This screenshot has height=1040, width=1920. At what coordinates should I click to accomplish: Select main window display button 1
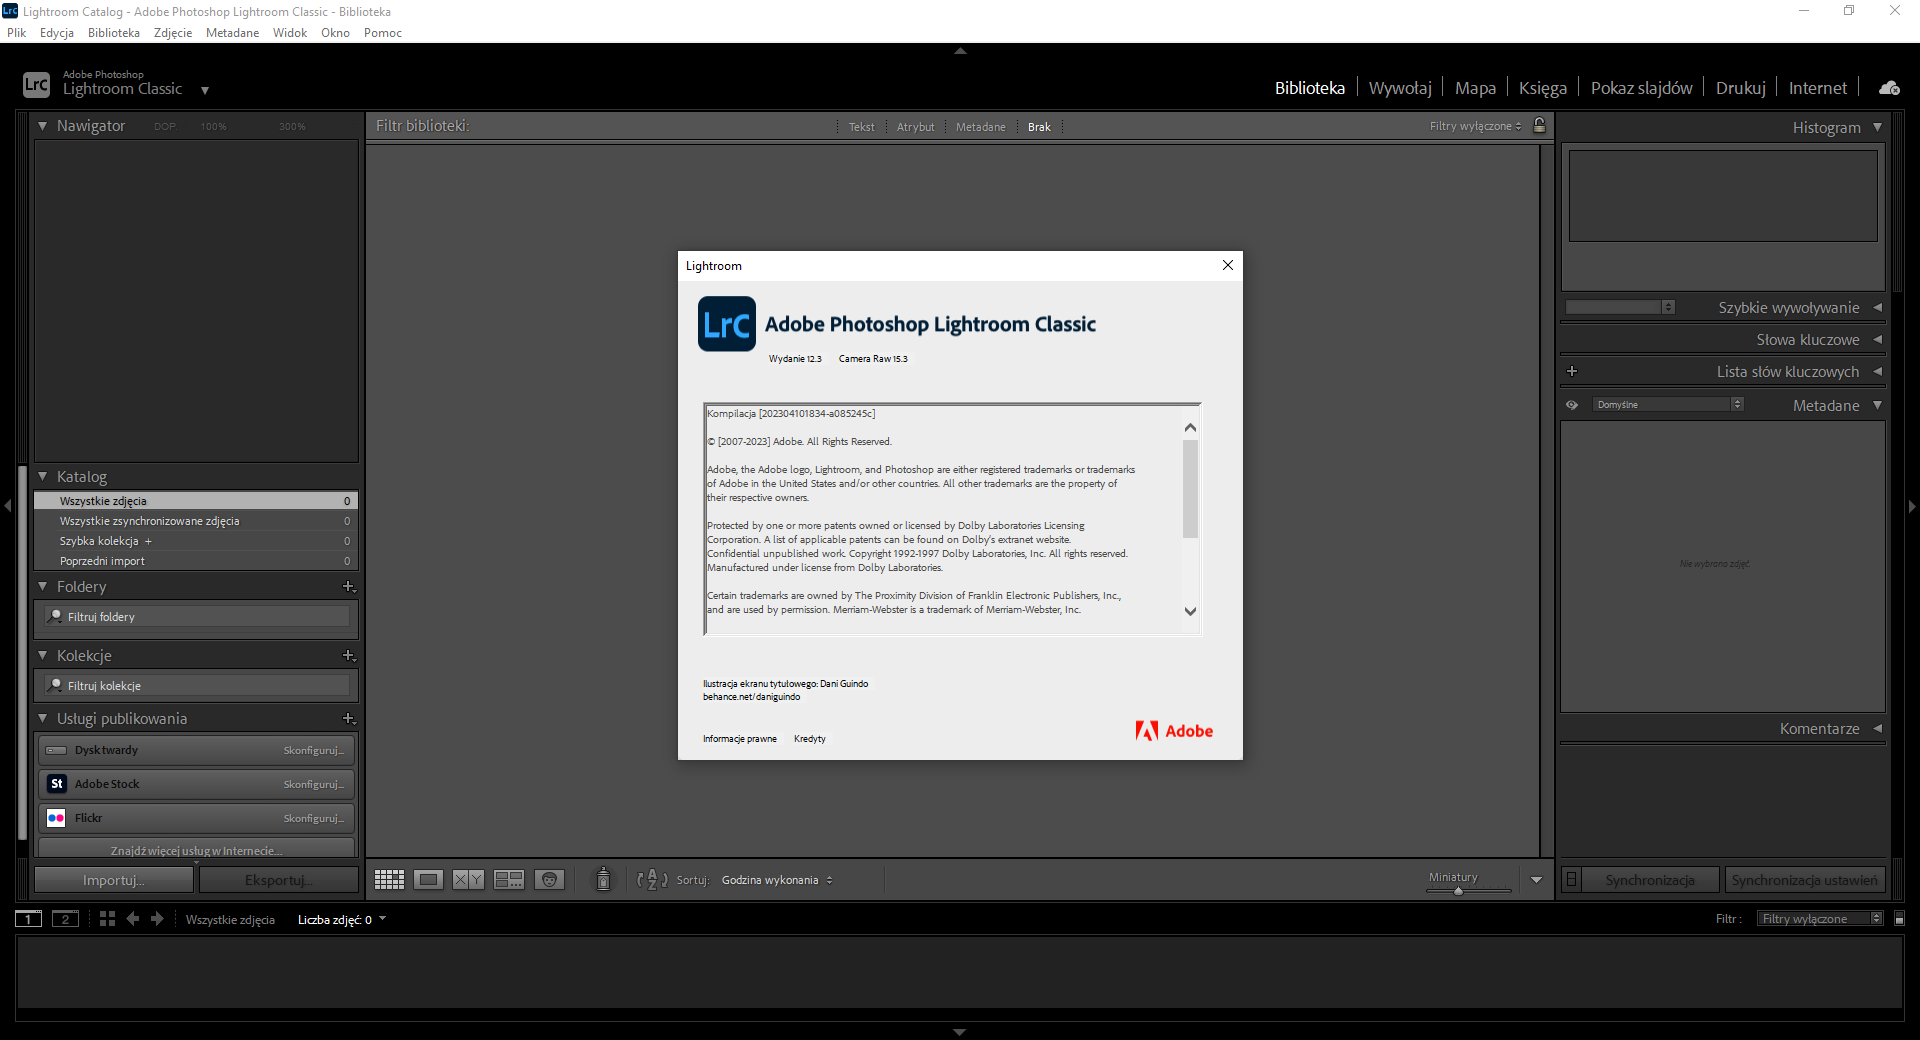click(x=28, y=919)
